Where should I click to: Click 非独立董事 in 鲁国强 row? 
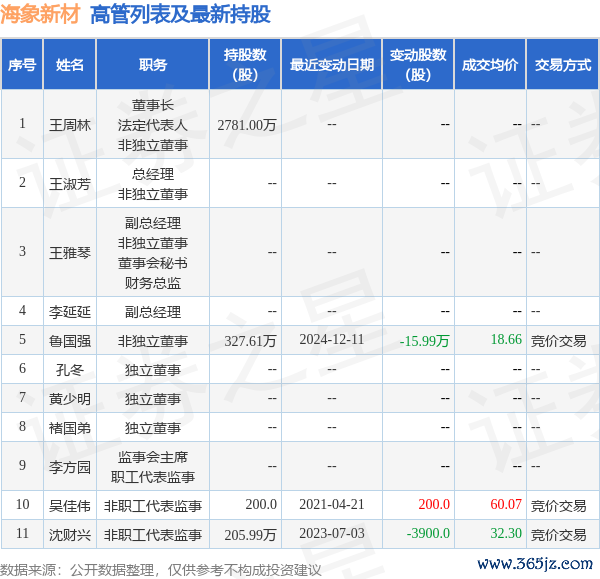click(x=153, y=340)
